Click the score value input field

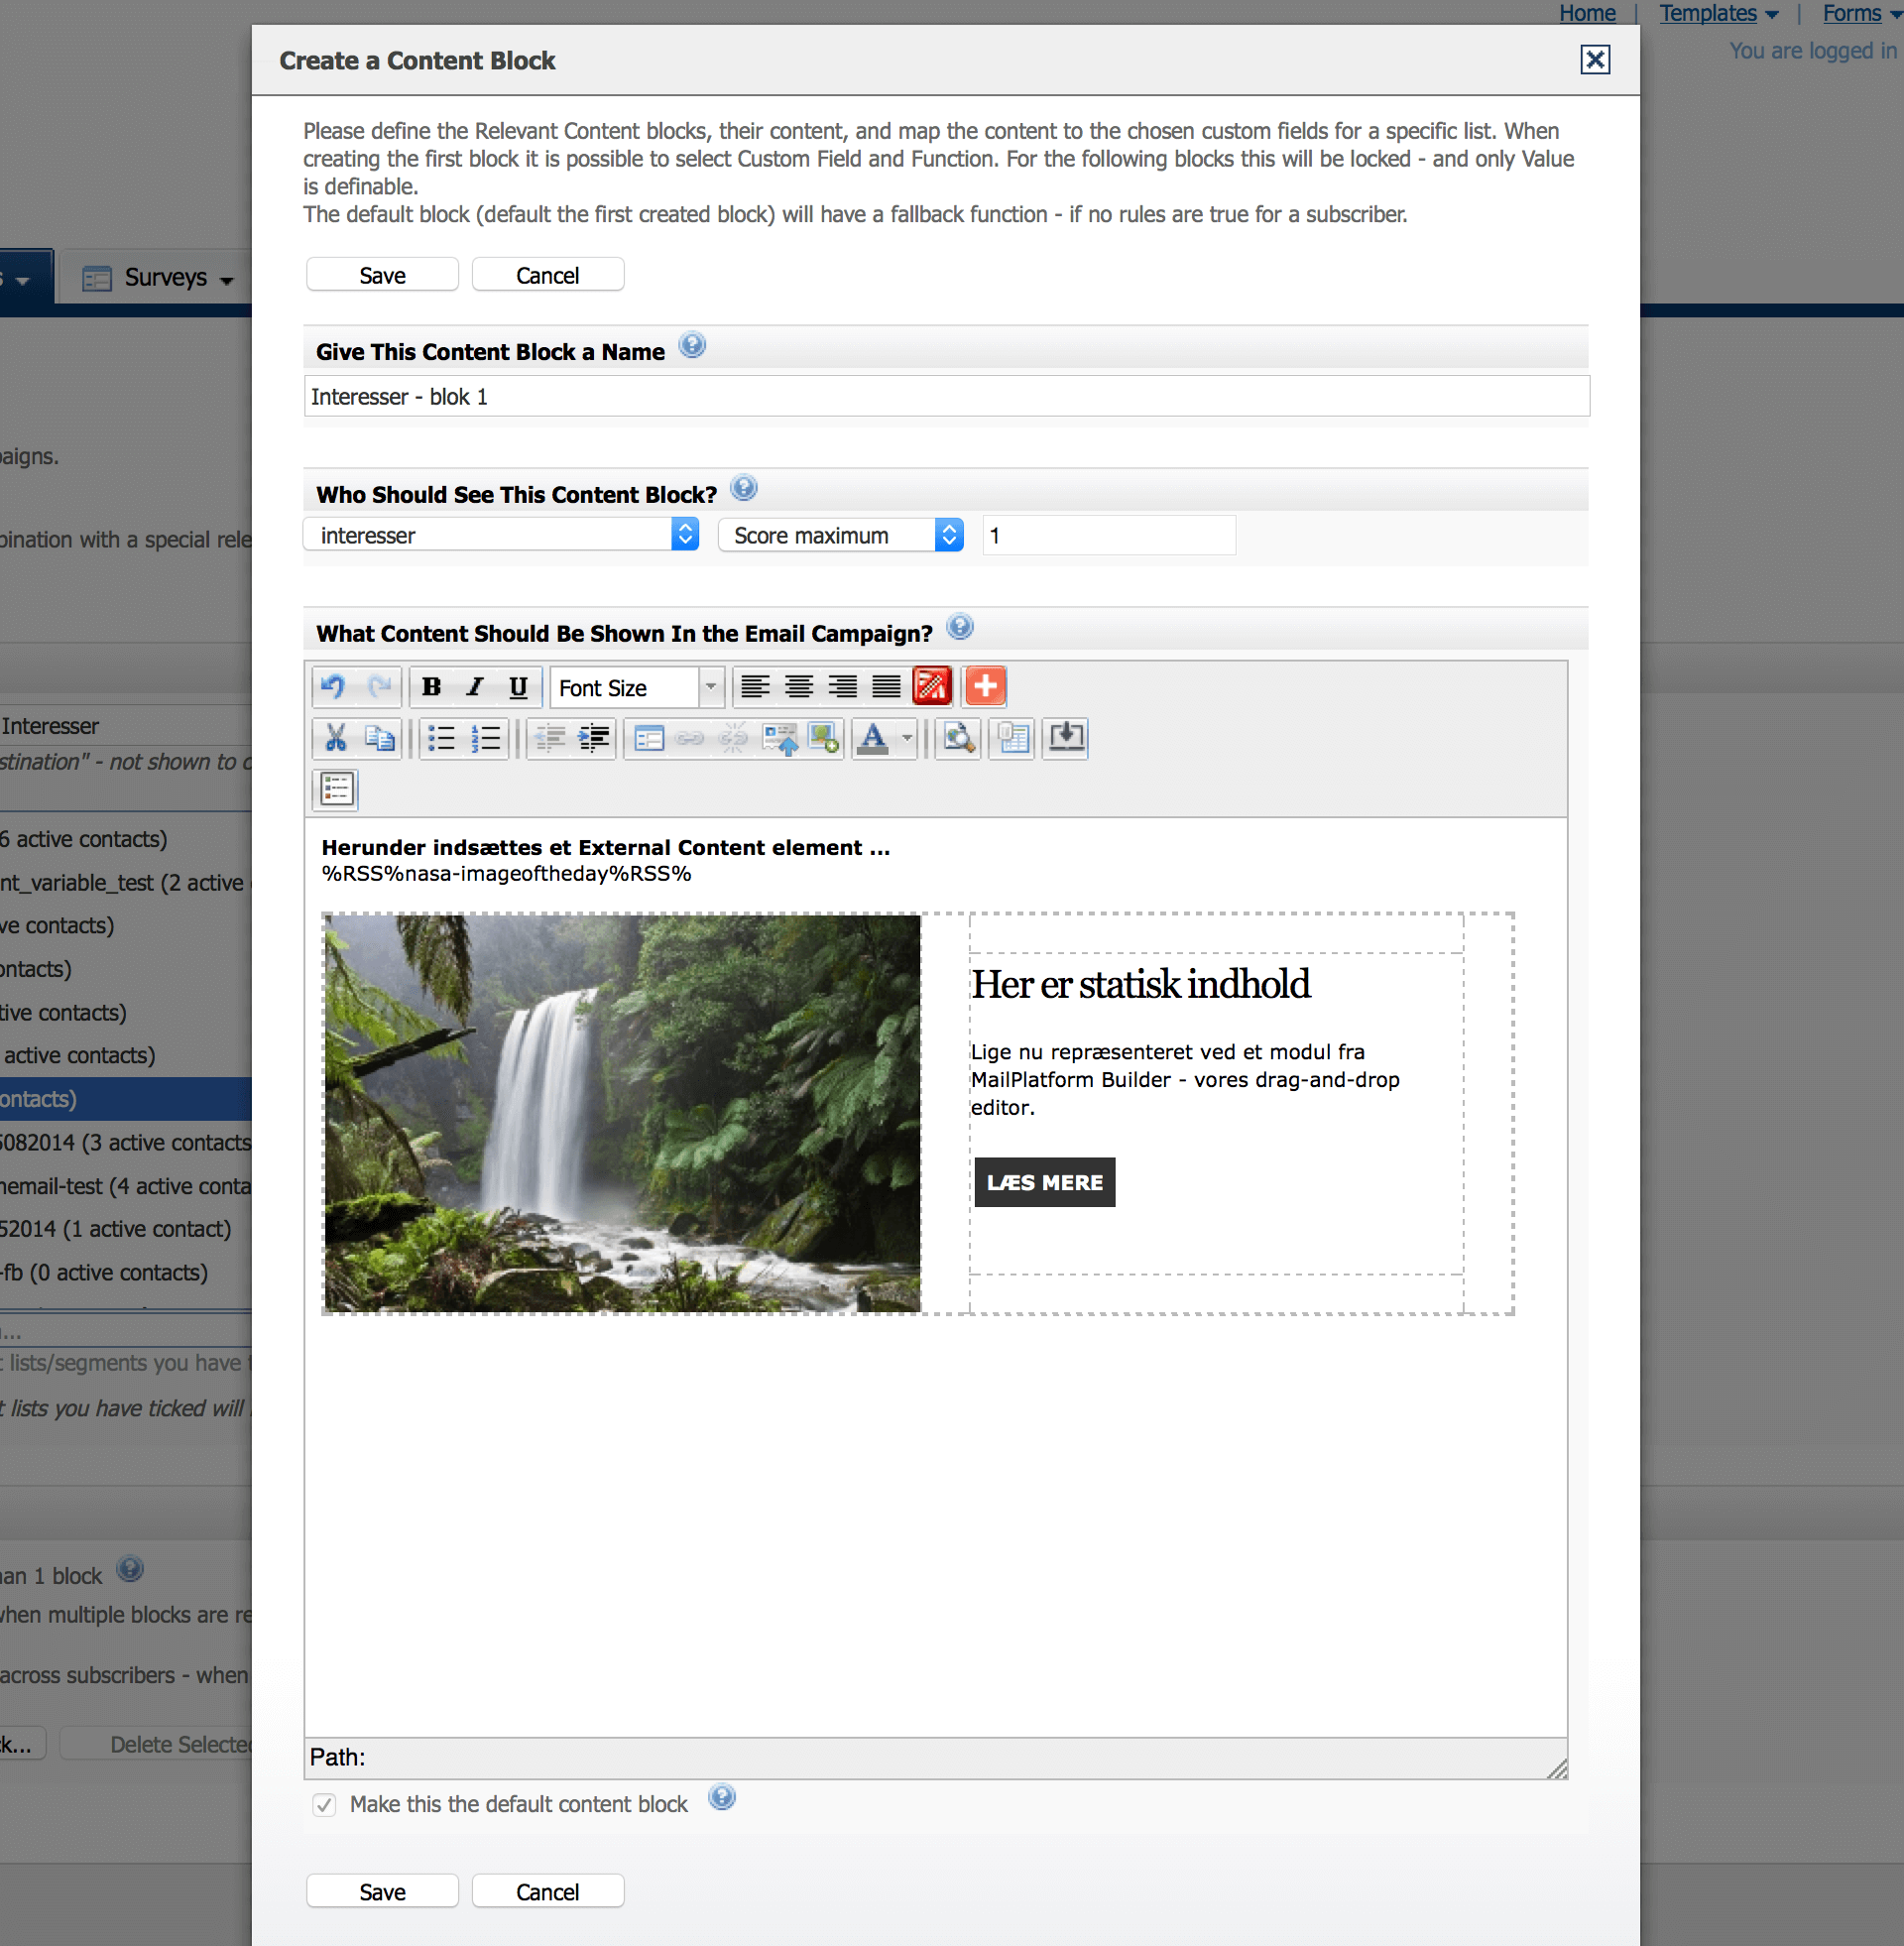pyautogui.click(x=1109, y=535)
